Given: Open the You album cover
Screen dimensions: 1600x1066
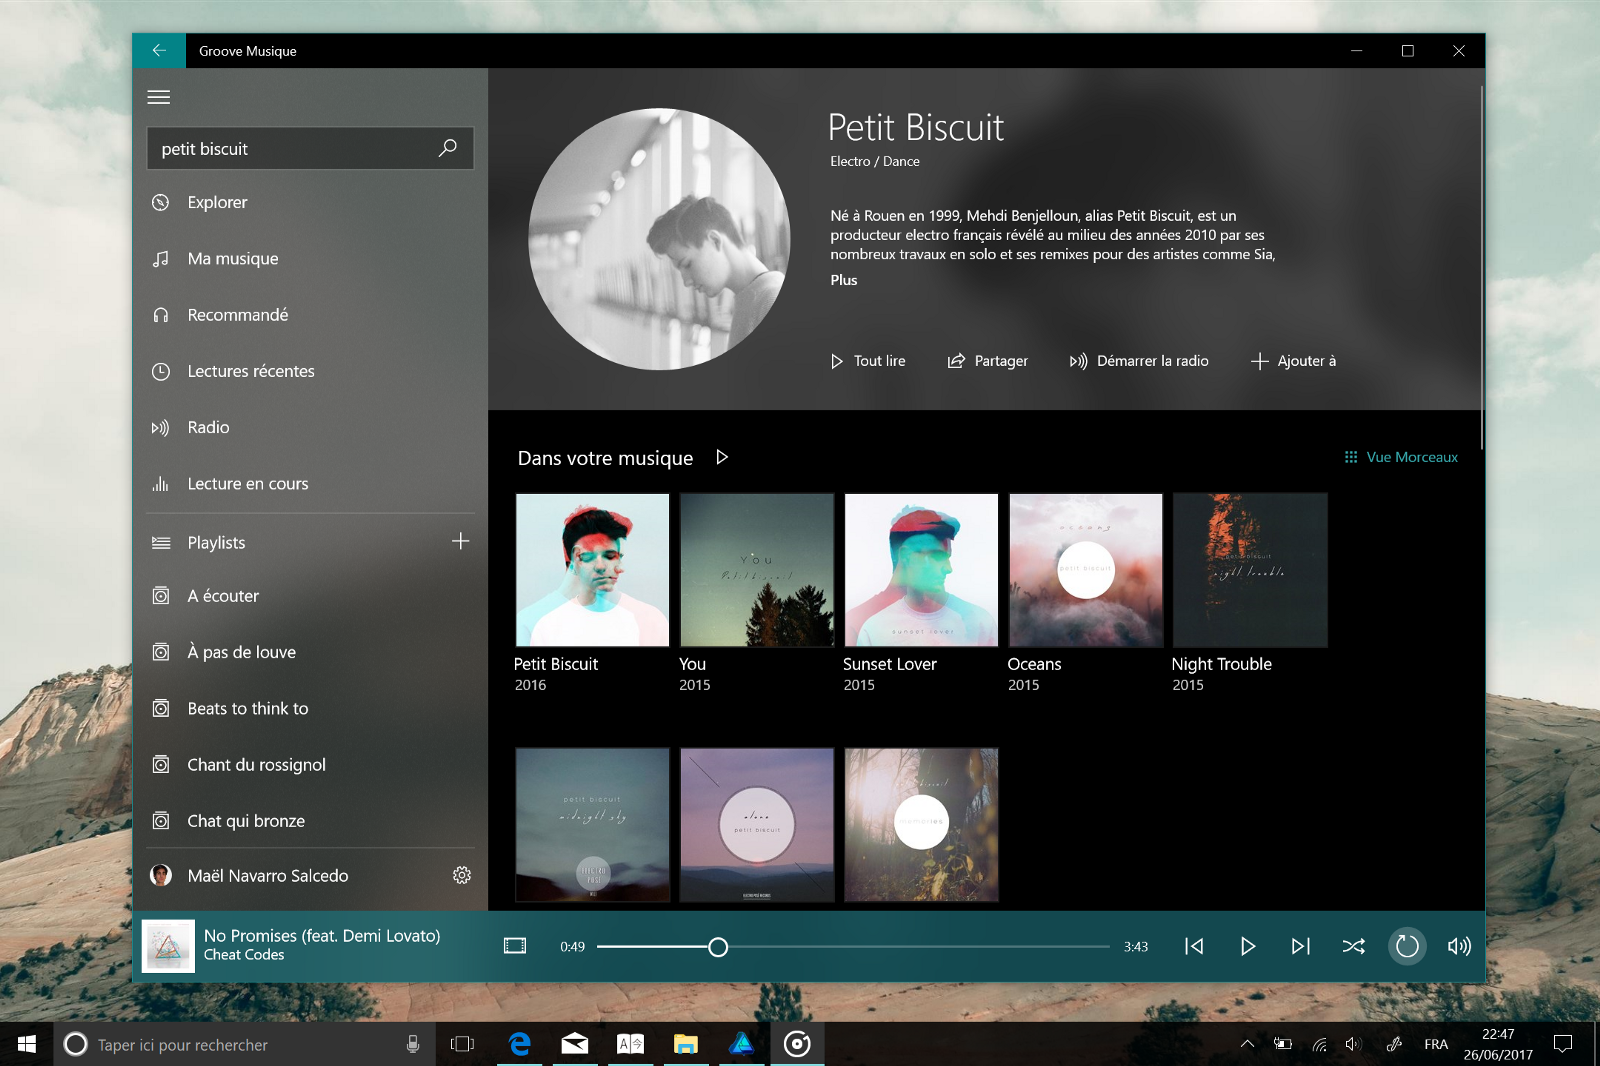Looking at the screenshot, I should tap(757, 570).
